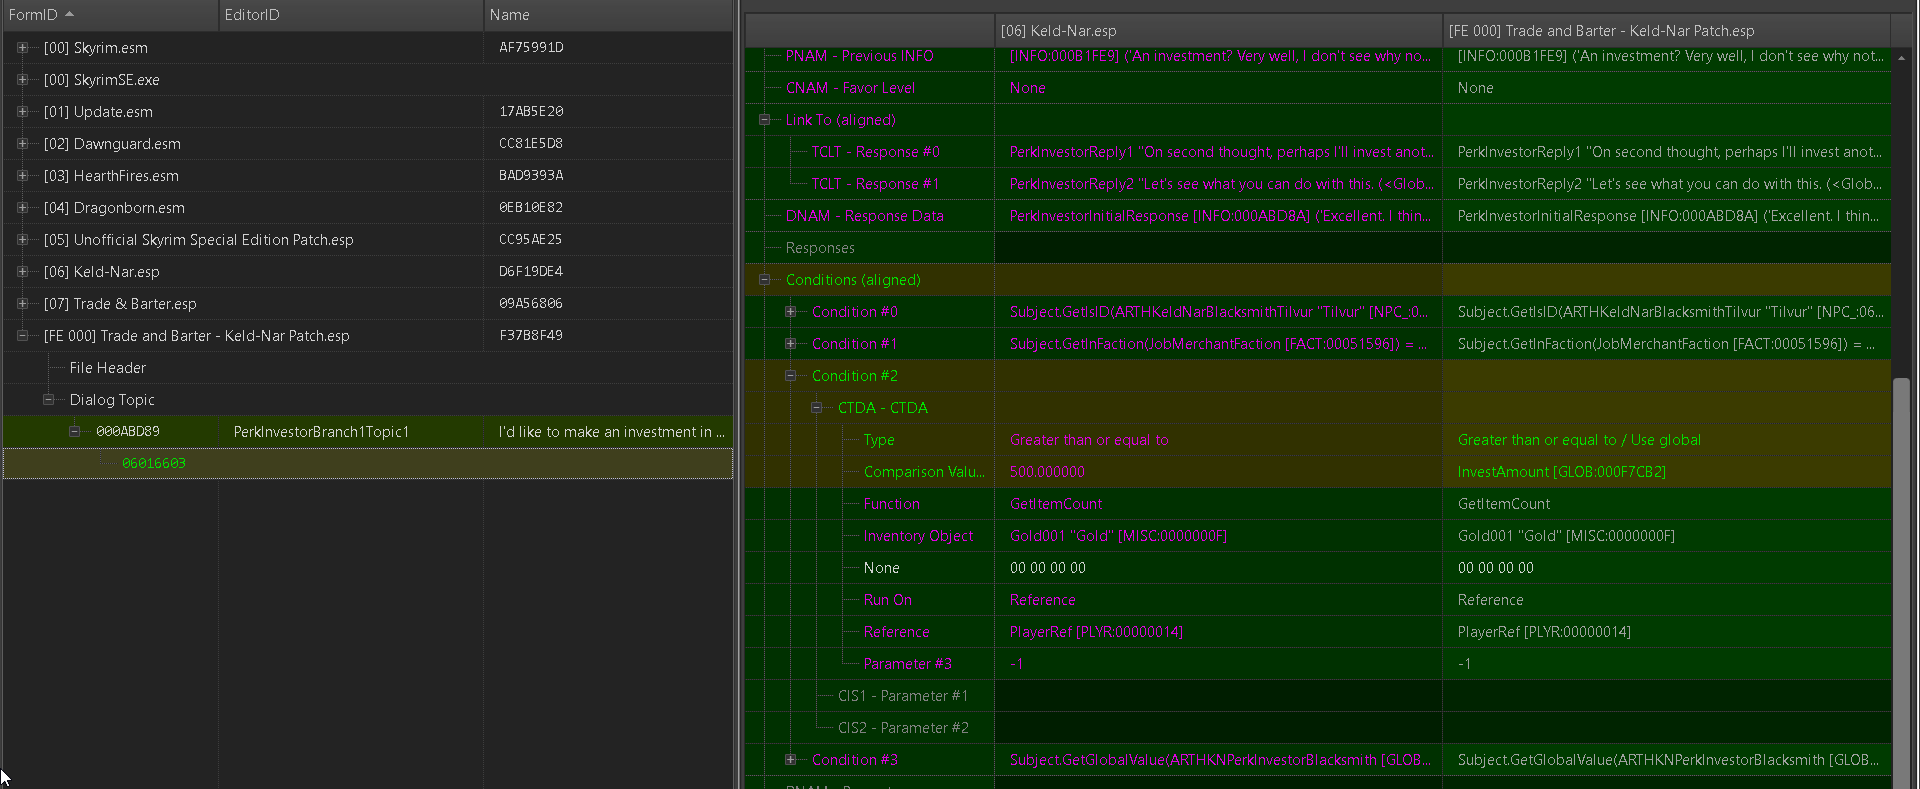
Task: Collapse the Link To (aligned) section
Action: [x=764, y=120]
